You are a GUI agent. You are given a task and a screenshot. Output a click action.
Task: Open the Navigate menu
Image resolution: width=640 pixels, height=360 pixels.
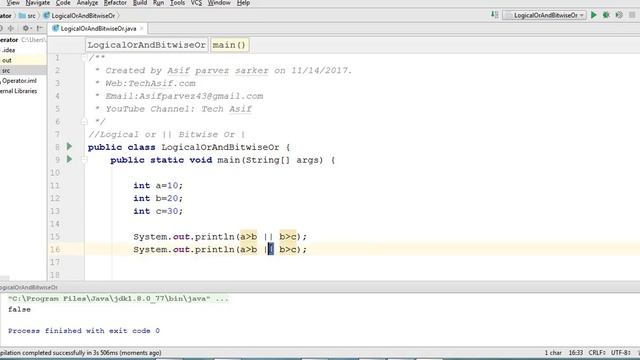[x=37, y=3]
